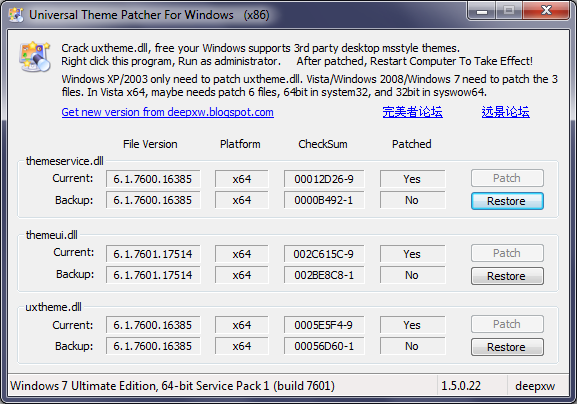Click the title bar application icon

point(16,15)
